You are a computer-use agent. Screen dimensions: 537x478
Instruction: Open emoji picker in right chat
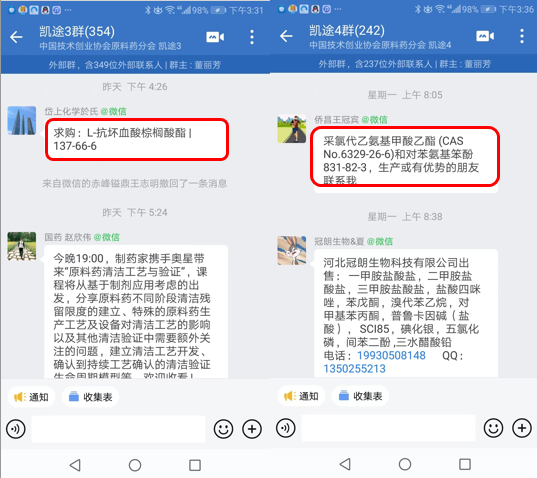pos(493,428)
